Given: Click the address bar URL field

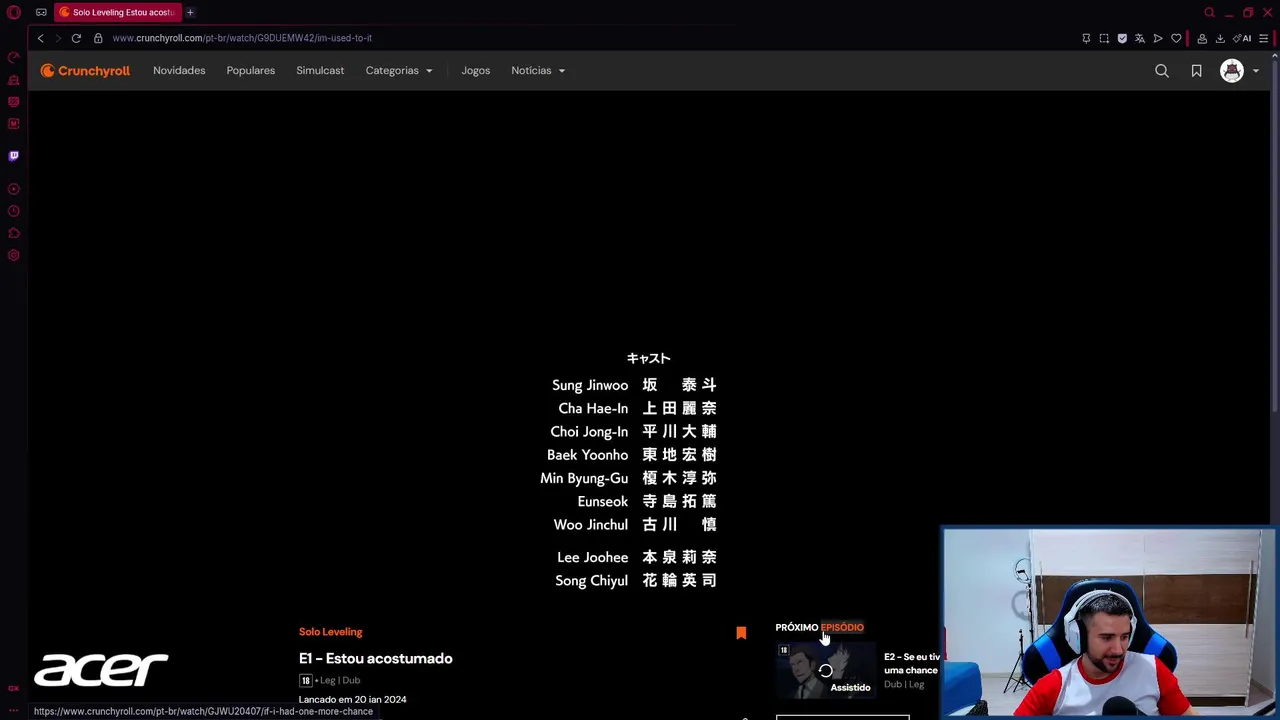Looking at the screenshot, I should click(590, 38).
